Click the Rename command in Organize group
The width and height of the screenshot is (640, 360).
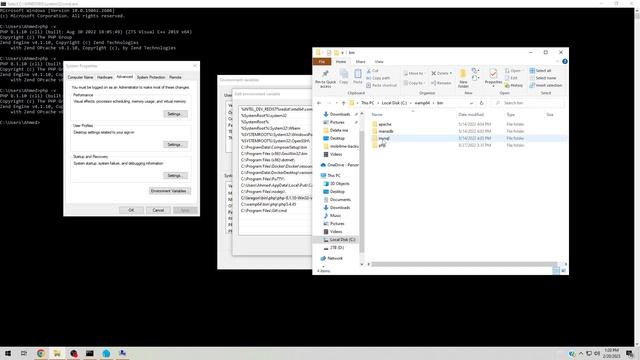click(441, 83)
